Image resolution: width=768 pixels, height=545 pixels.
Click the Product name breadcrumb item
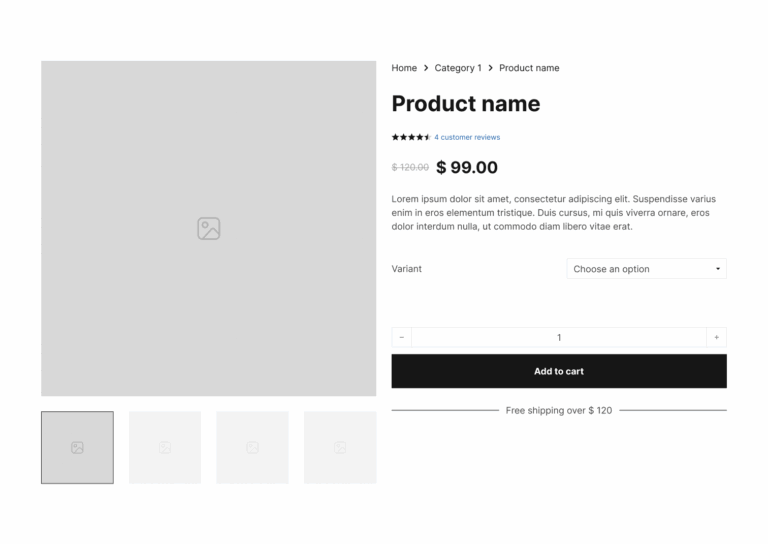529,68
